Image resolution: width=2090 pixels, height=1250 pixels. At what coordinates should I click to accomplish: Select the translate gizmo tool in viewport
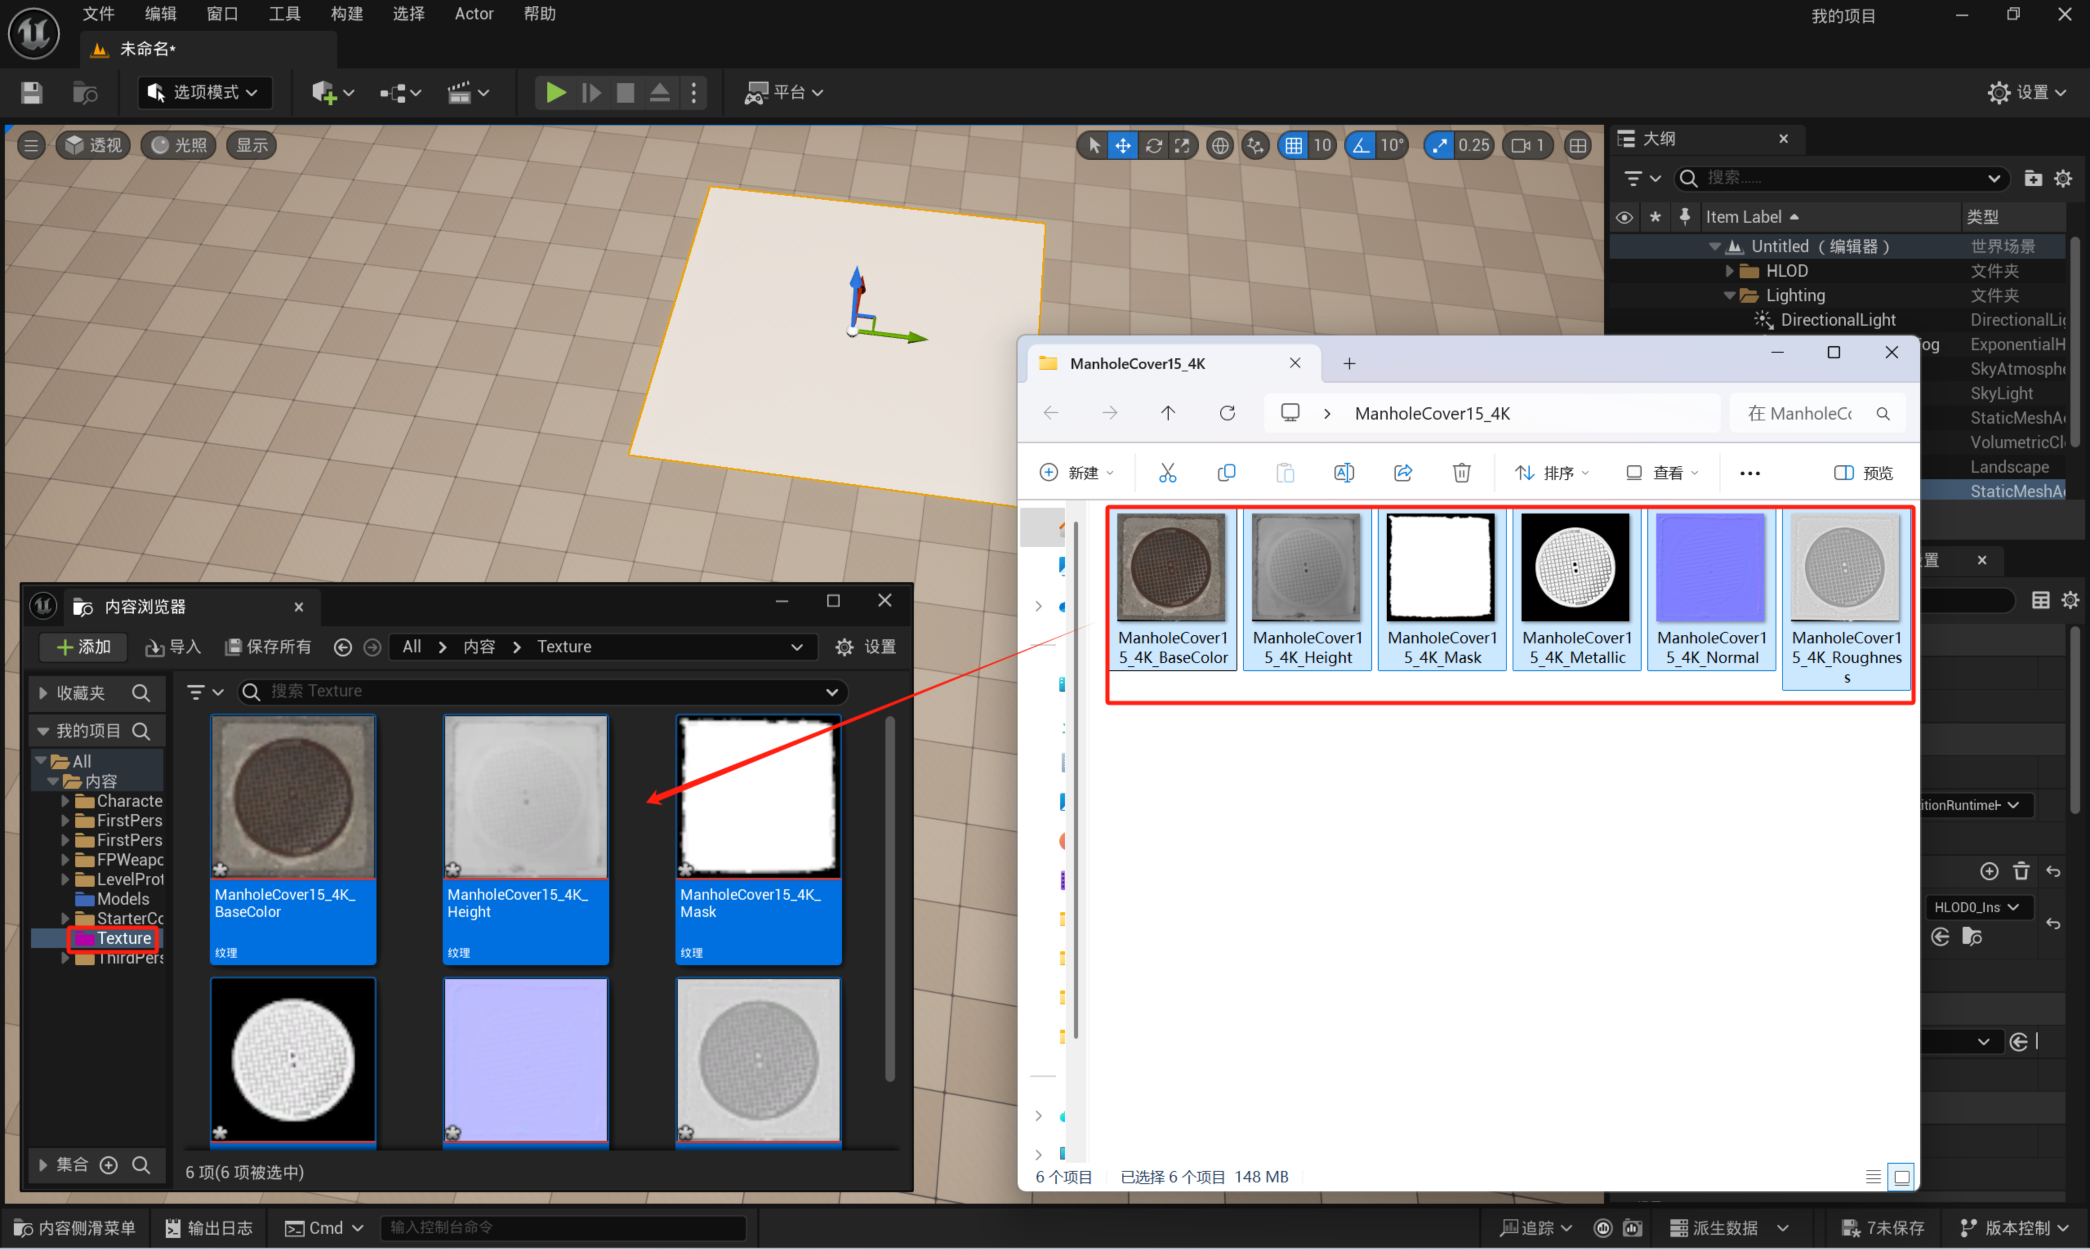(1123, 146)
